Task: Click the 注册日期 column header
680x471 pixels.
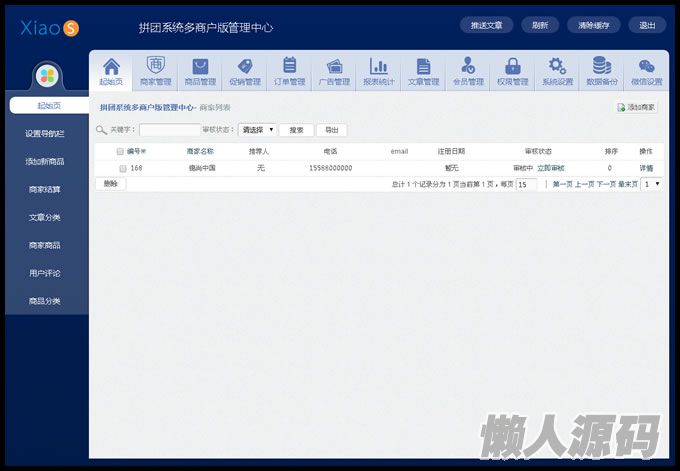Action: click(451, 151)
